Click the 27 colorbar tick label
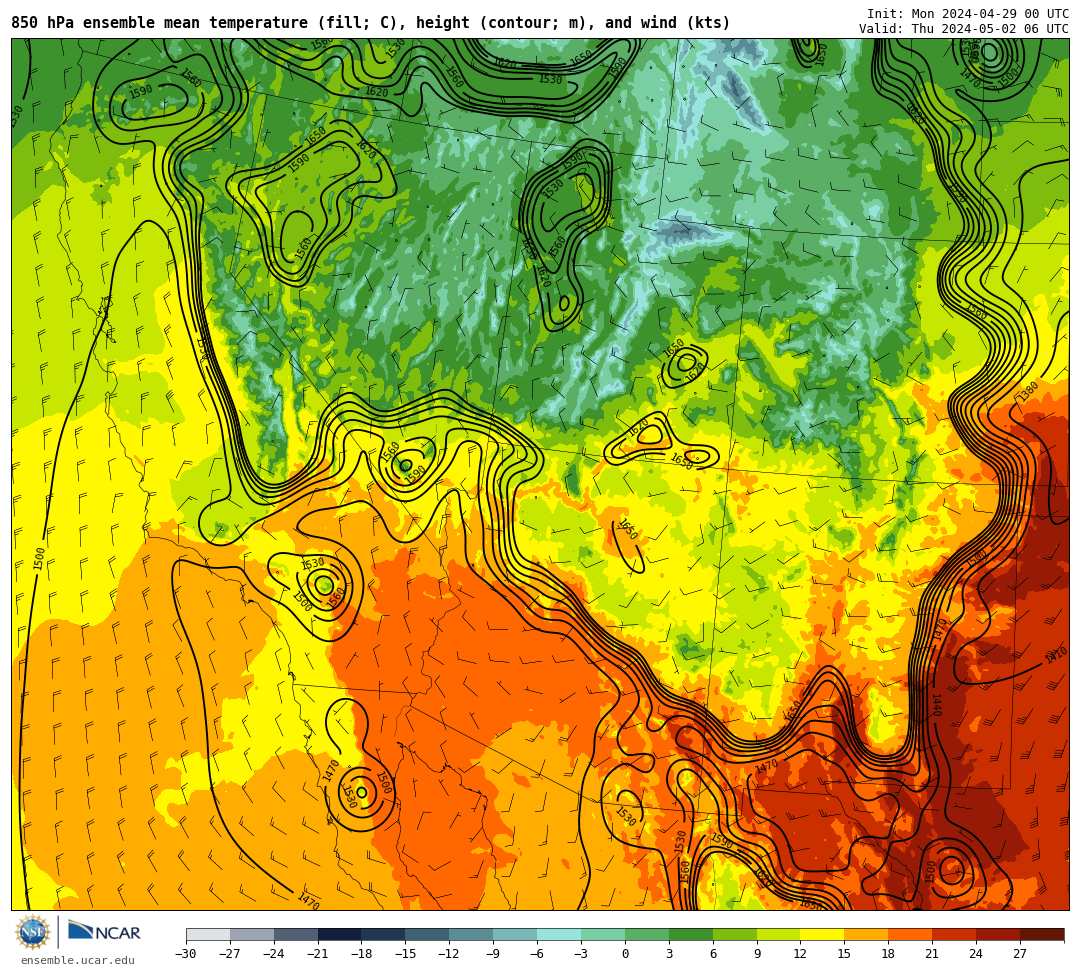 point(1020,954)
